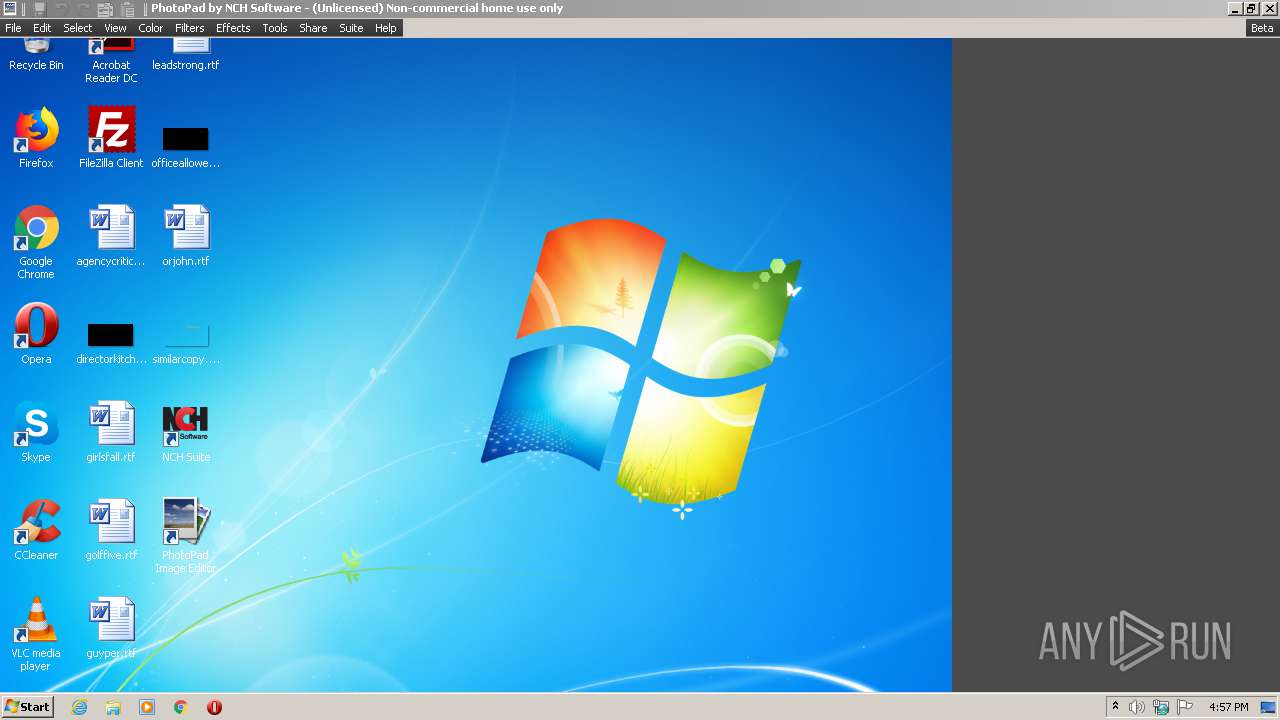Screen dimensions: 1280x720
Task: Open the Select menu
Action: [x=77, y=28]
